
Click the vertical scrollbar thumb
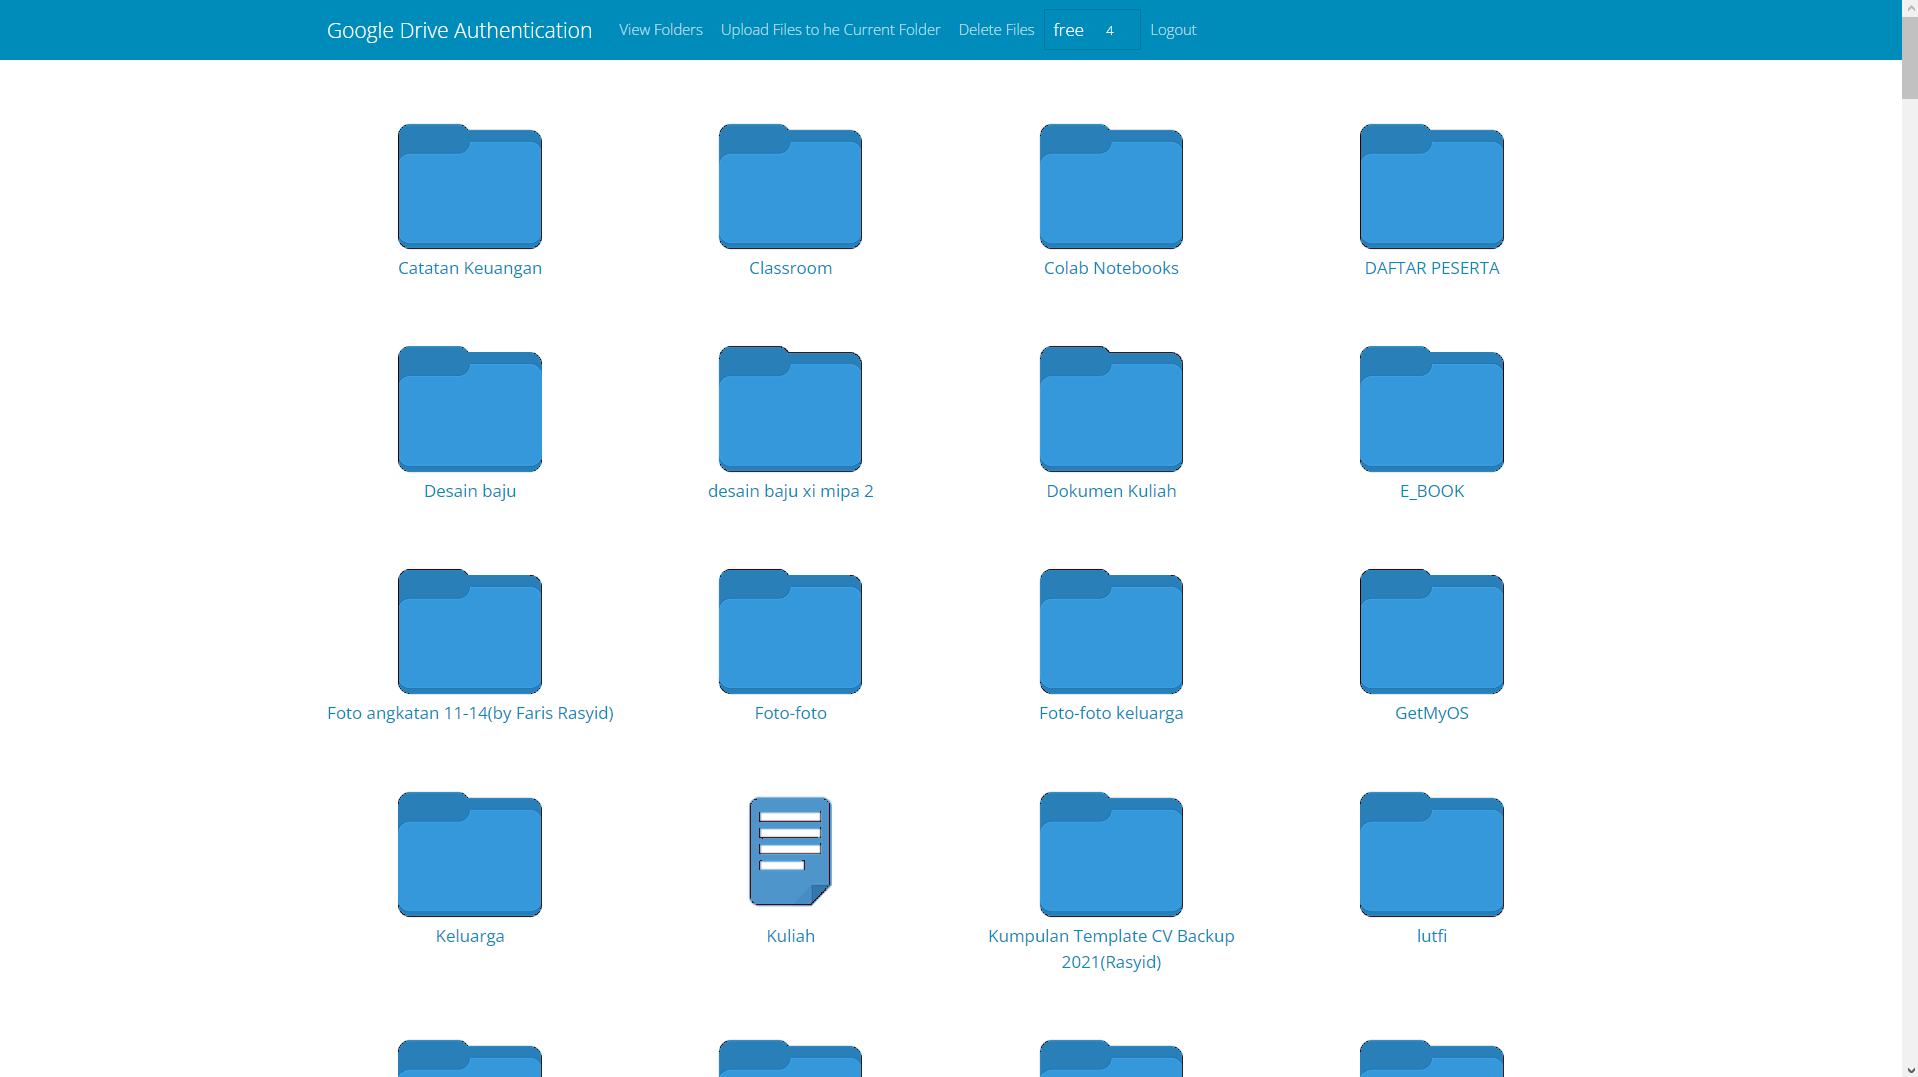(x=1910, y=58)
